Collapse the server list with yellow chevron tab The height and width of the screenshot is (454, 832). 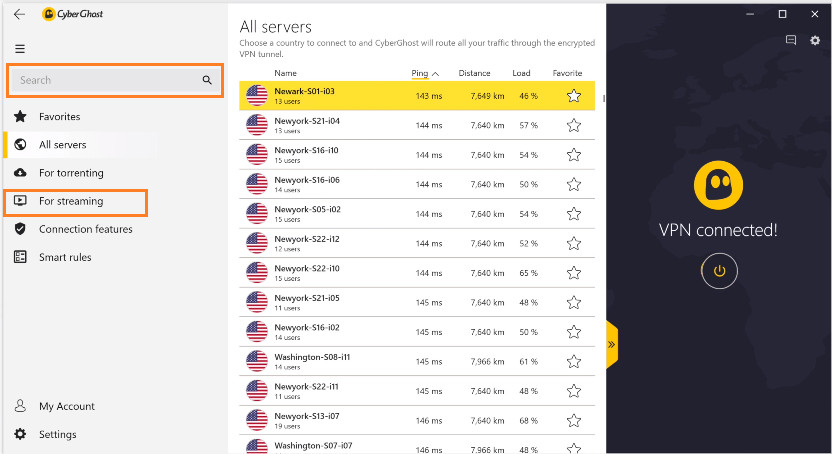(612, 345)
